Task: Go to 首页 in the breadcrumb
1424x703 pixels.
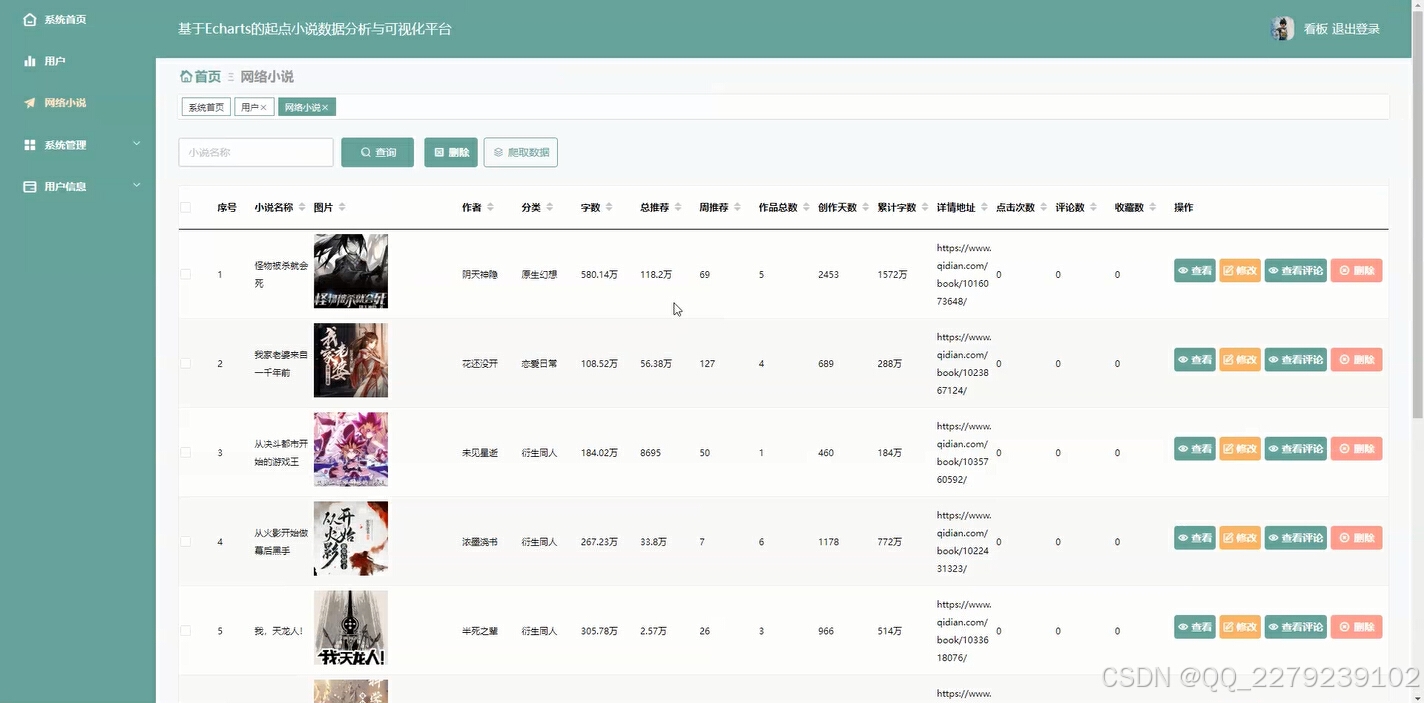Action: [x=200, y=77]
